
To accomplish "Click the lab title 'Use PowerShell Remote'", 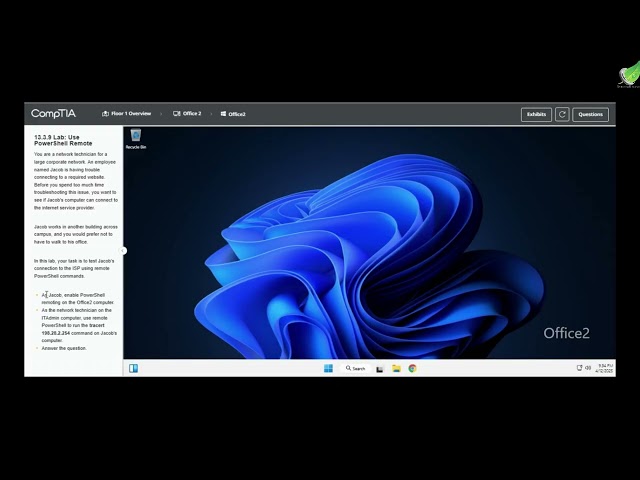I will pos(63,140).
